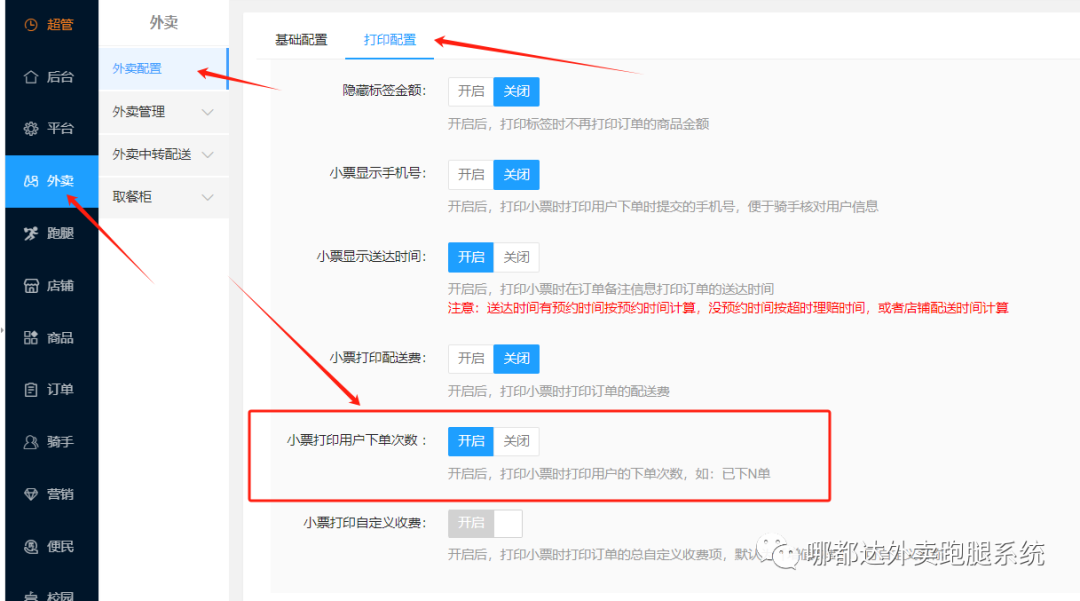Open the 骑手 person icon
The height and width of the screenshot is (601, 1080).
[x=31, y=442]
